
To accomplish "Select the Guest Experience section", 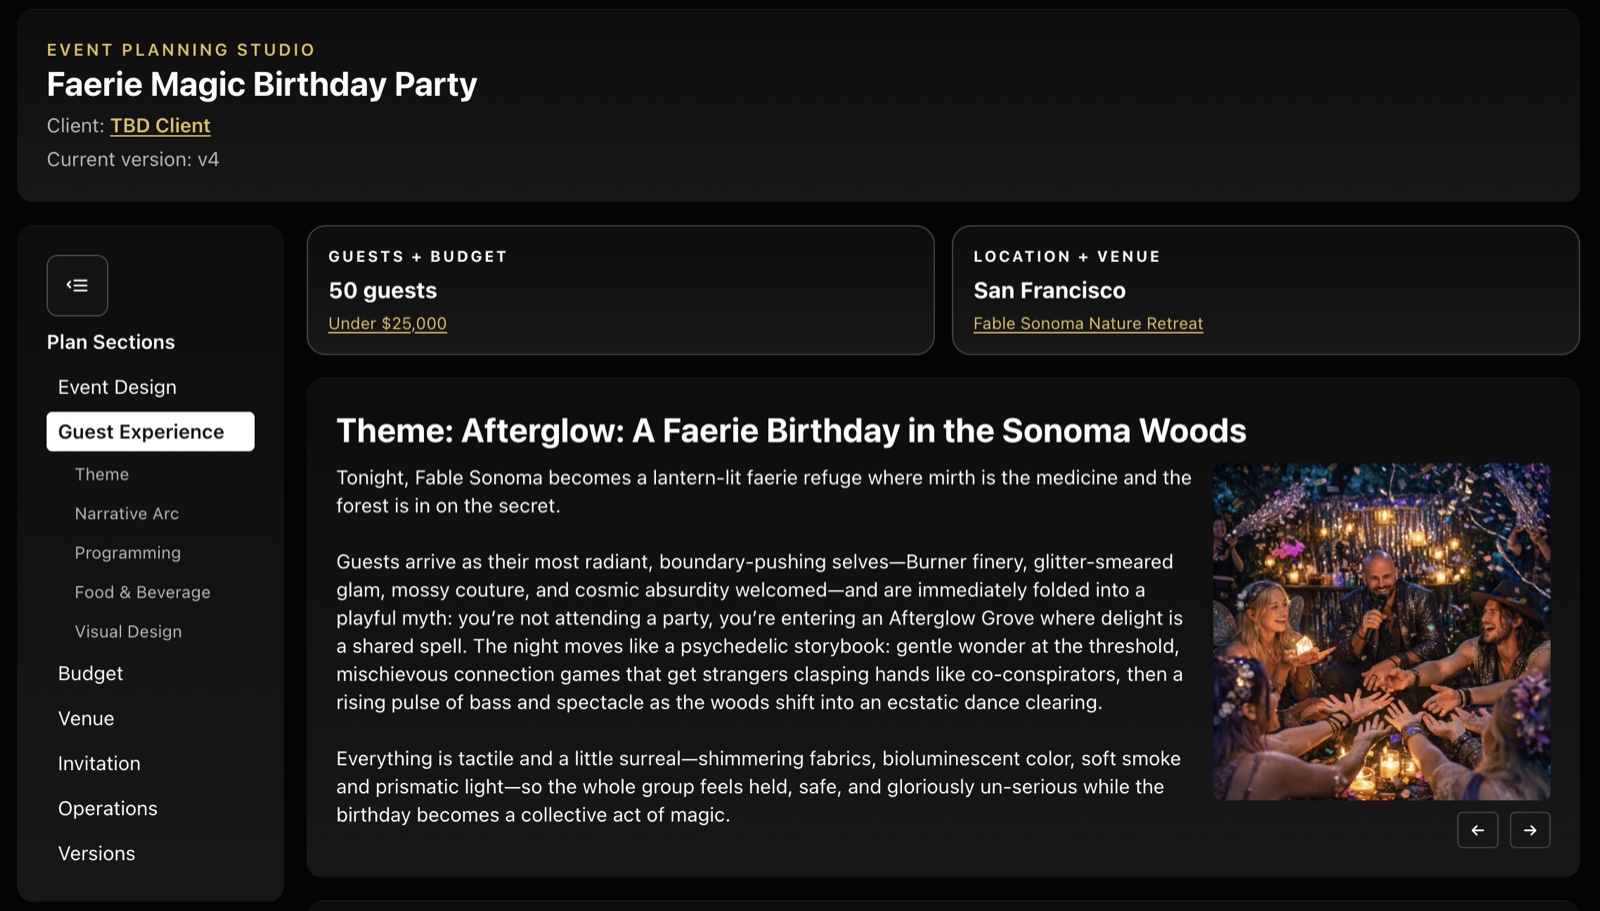I will coord(150,432).
